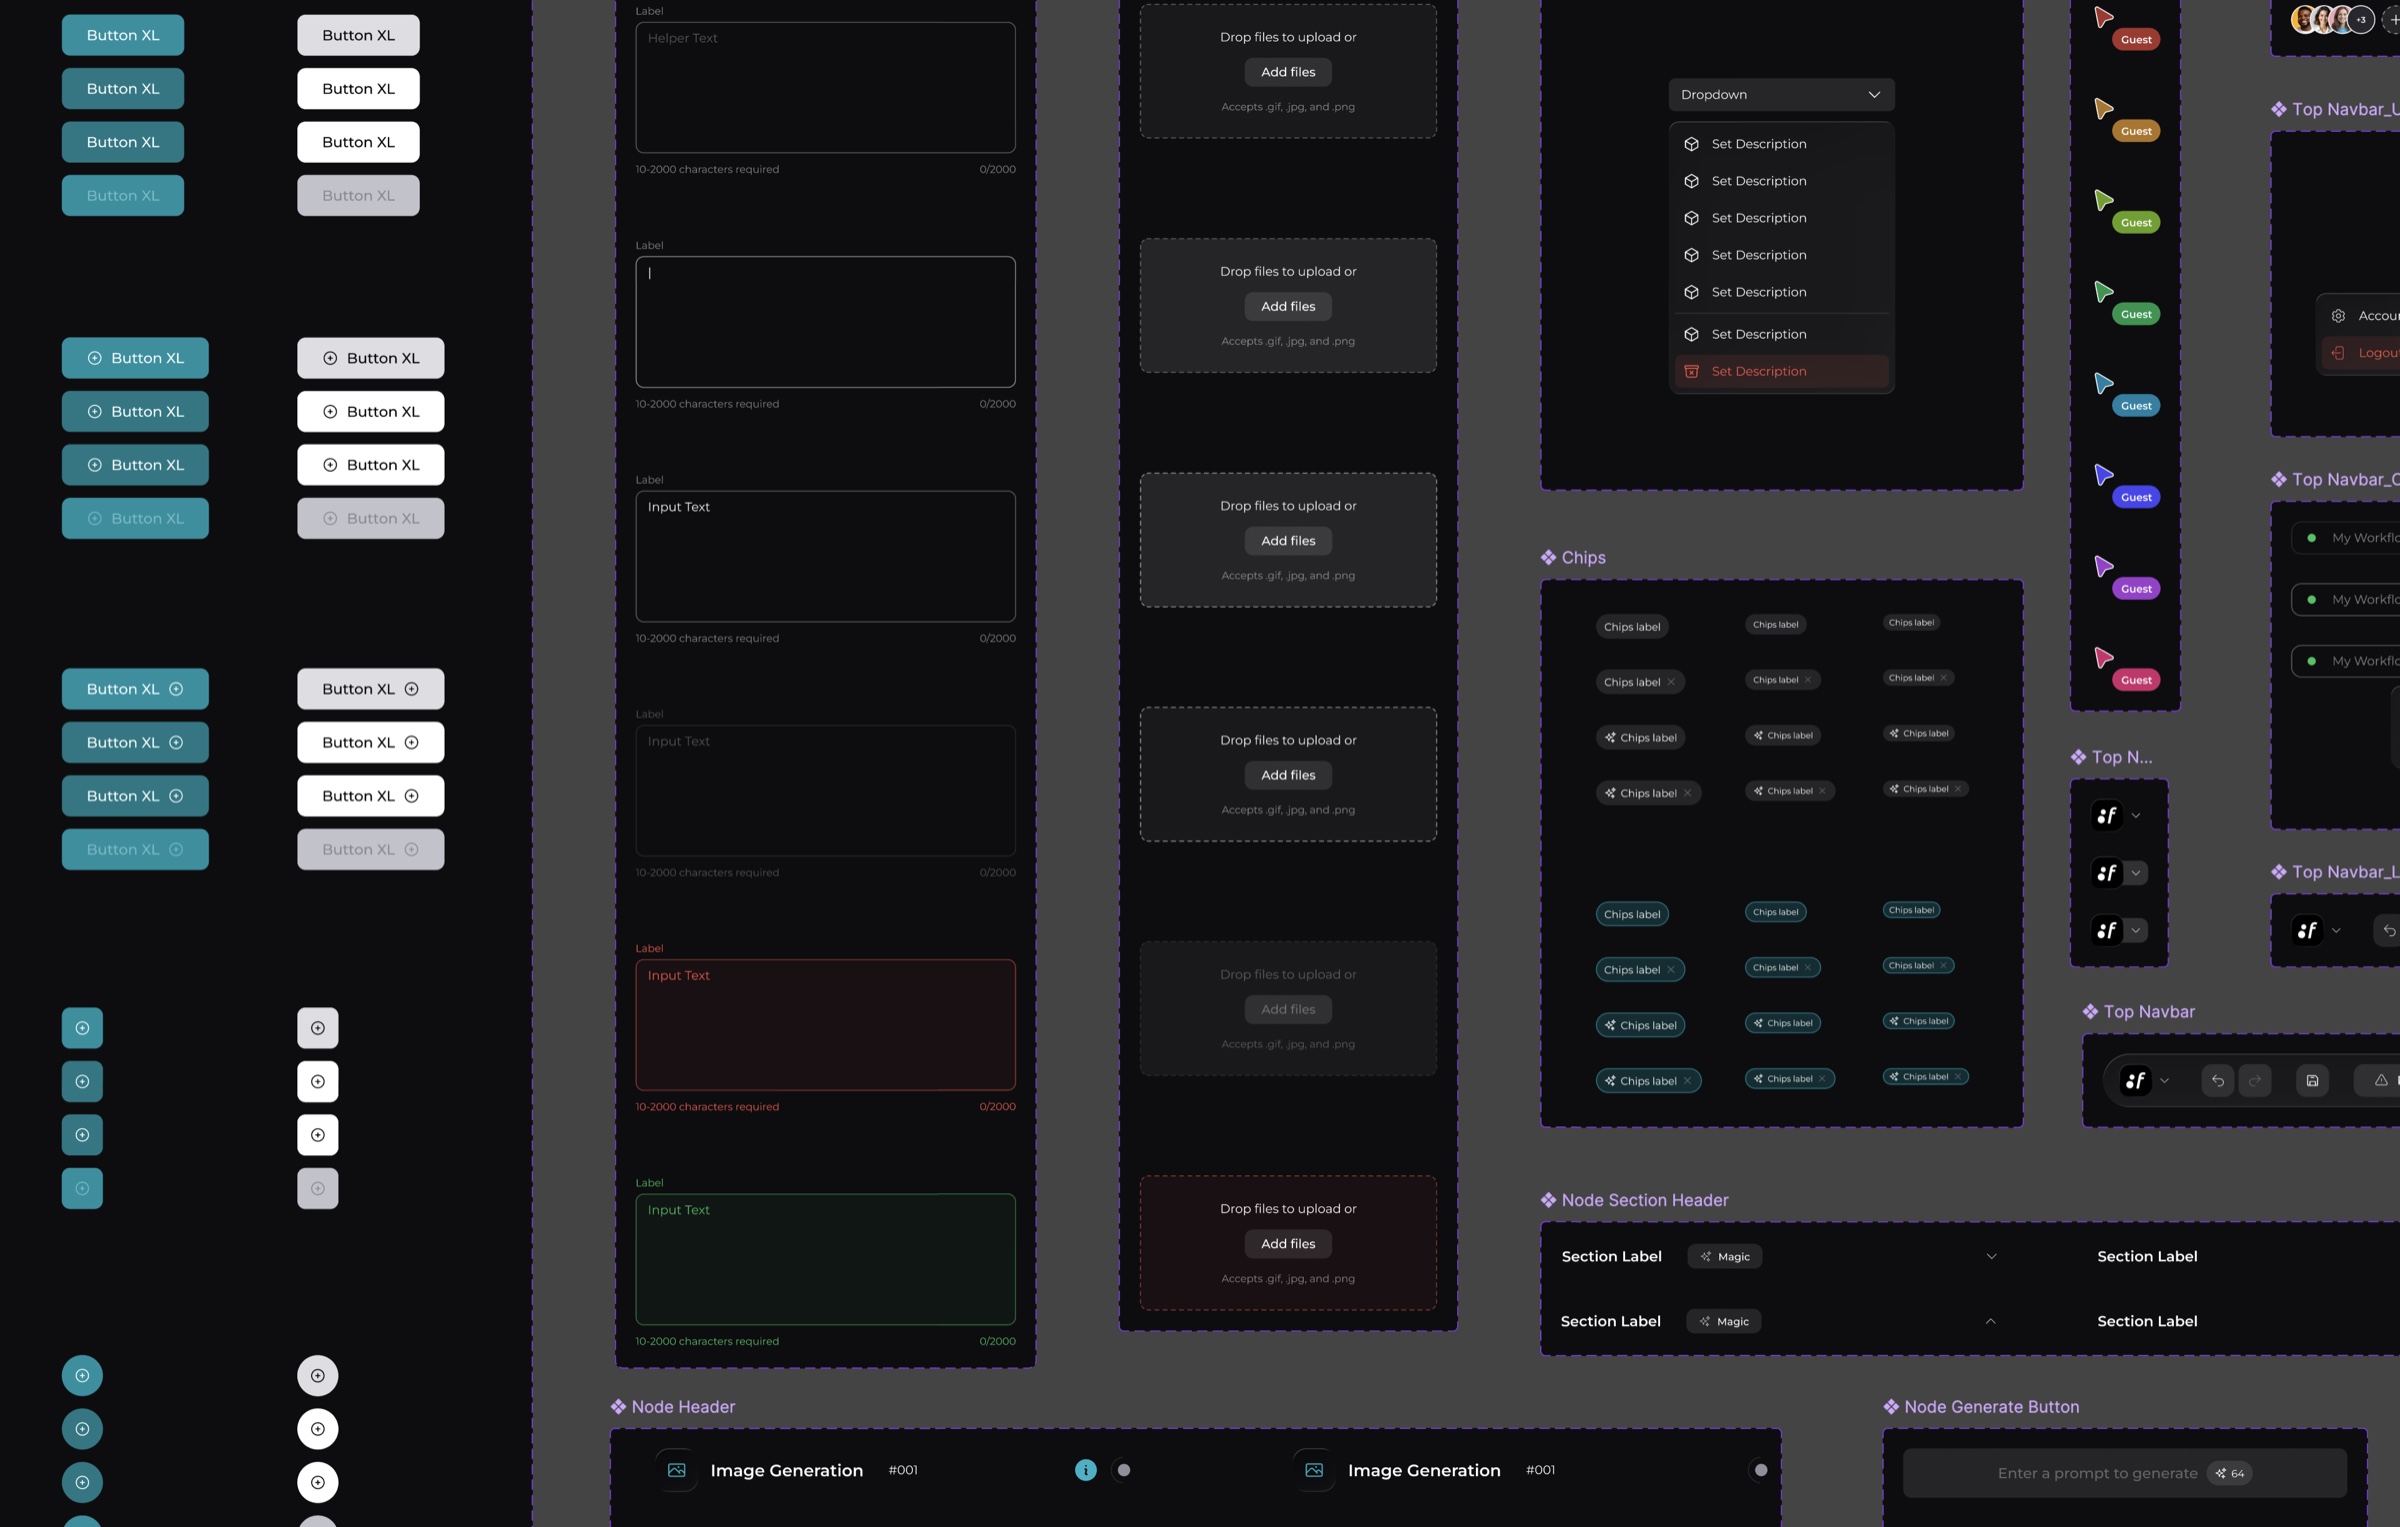Collapse the second Section Label chevron up
The height and width of the screenshot is (1527, 2400).
(1990, 1321)
